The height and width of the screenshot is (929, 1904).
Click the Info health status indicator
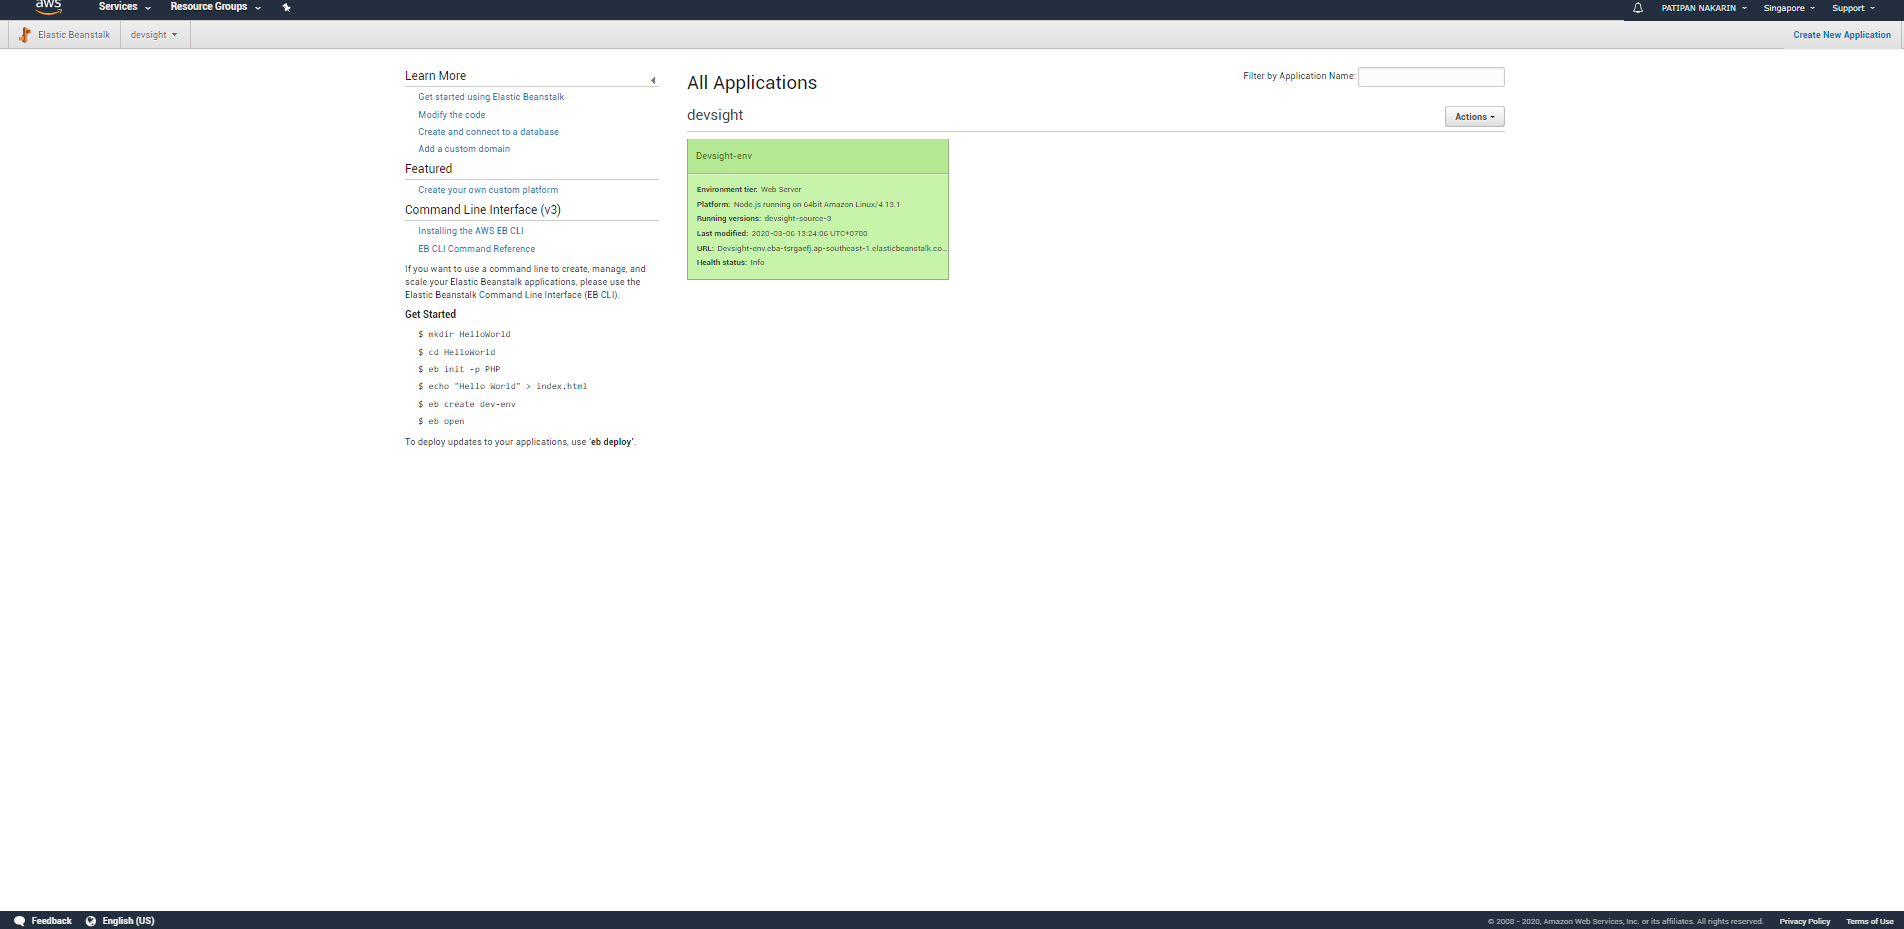[x=758, y=262]
